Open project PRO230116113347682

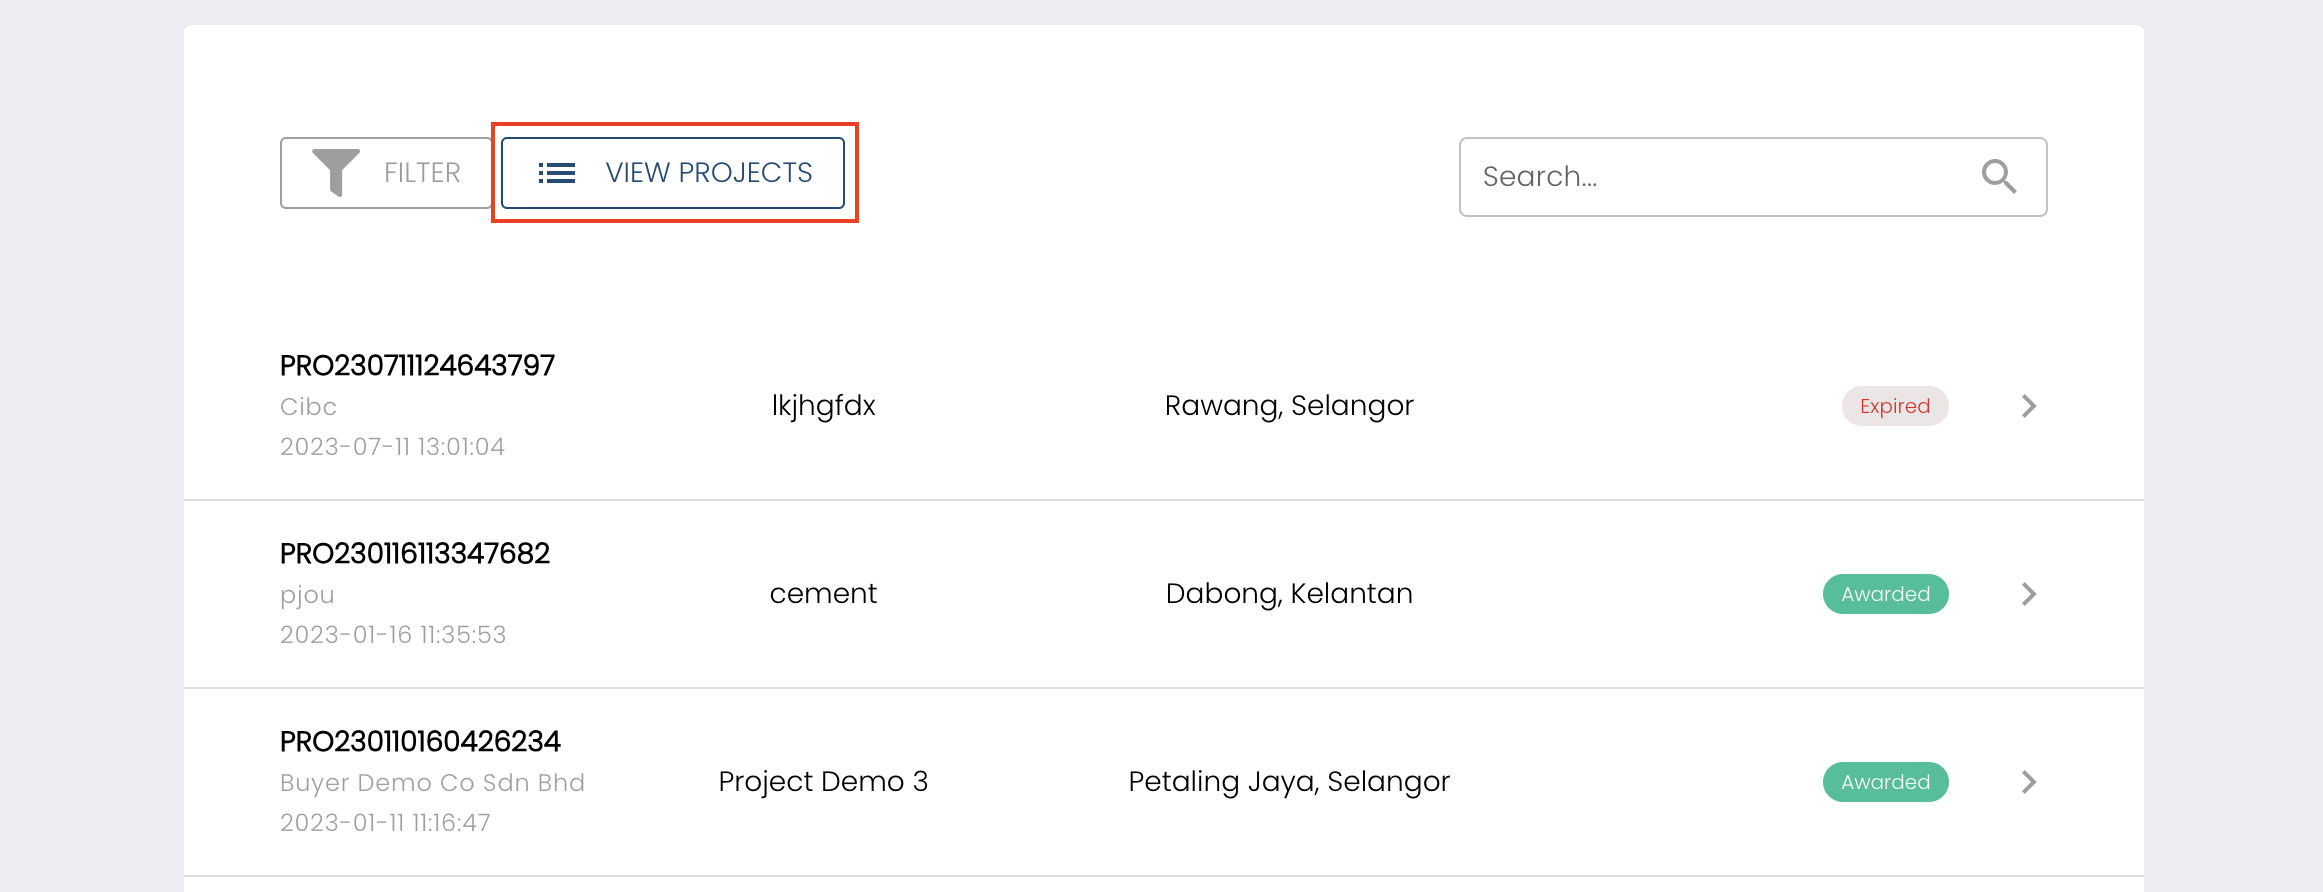coord(415,554)
